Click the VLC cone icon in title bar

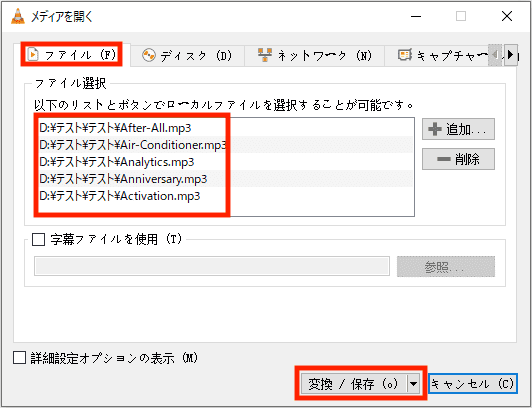click(x=18, y=16)
